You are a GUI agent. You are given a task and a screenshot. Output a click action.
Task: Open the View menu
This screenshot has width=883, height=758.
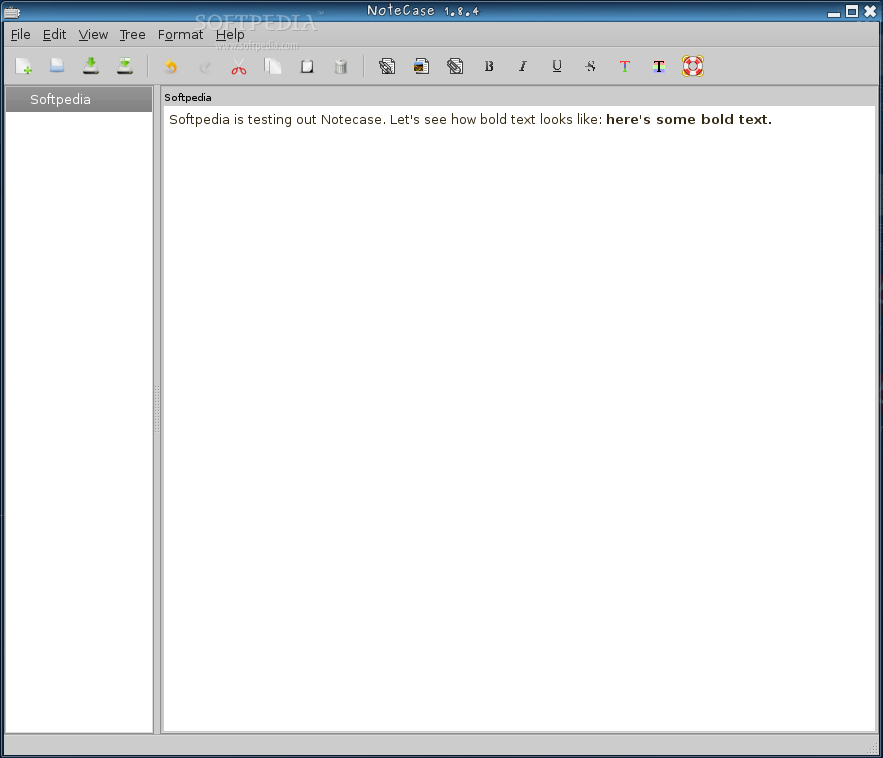[93, 35]
